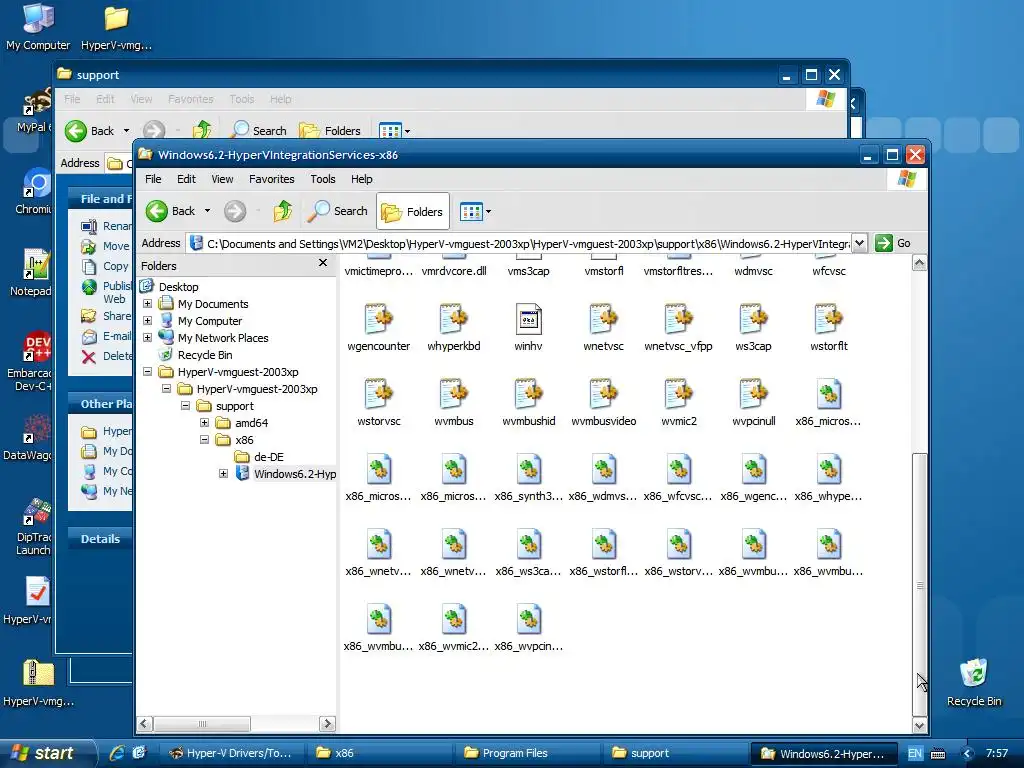Open the Edit menu in front window
1024x768 pixels.
pos(186,179)
